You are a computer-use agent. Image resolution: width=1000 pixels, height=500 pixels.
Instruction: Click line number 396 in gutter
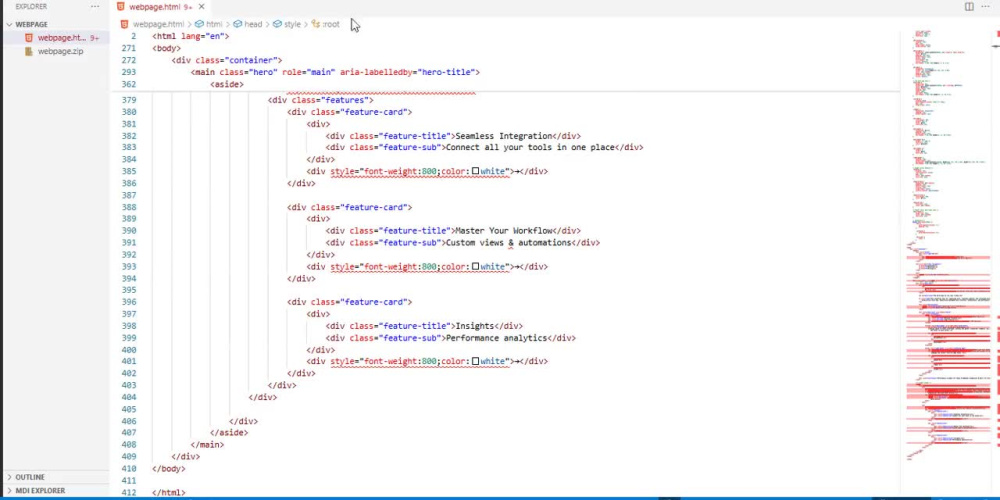pyautogui.click(x=129, y=302)
